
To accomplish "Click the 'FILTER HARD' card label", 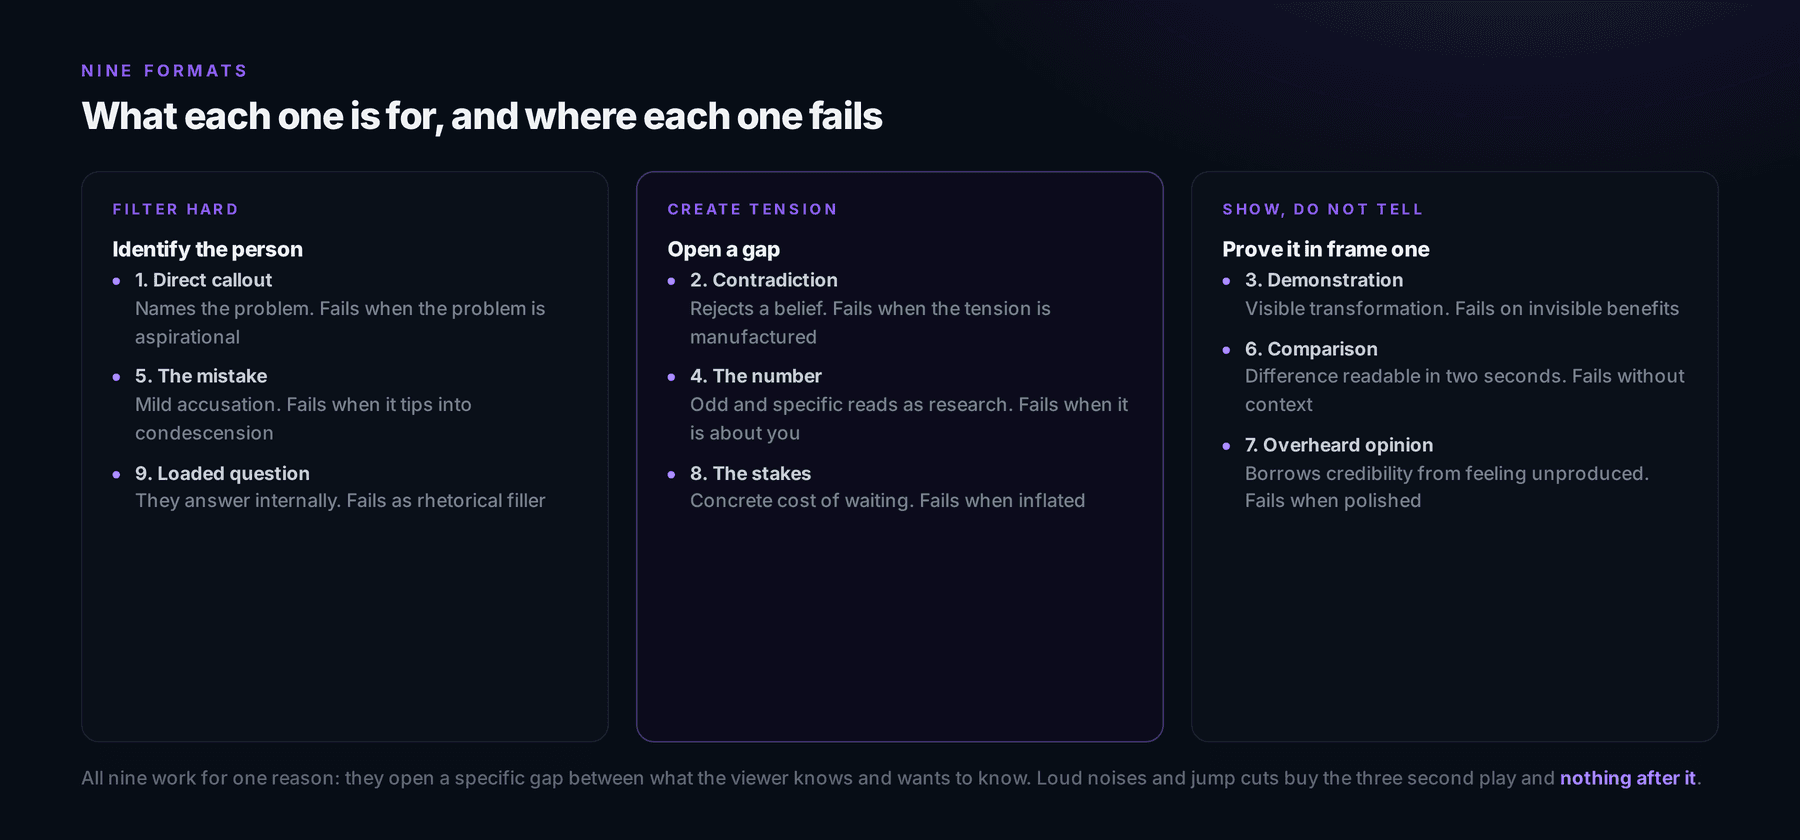I will coord(175,209).
